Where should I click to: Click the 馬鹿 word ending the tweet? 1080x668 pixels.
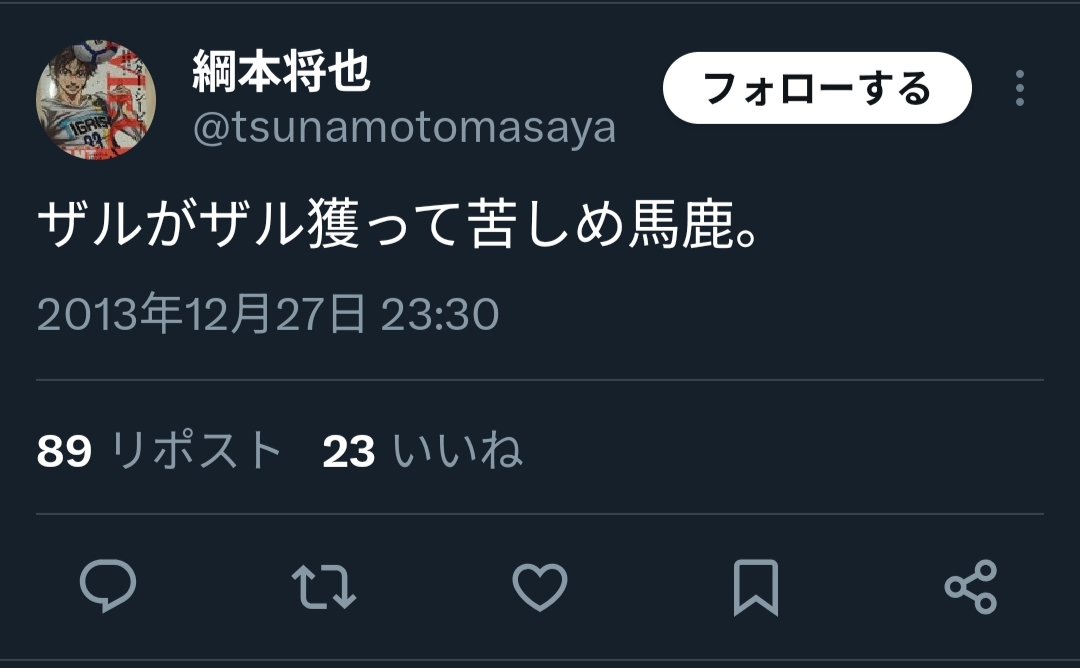[x=681, y=224]
